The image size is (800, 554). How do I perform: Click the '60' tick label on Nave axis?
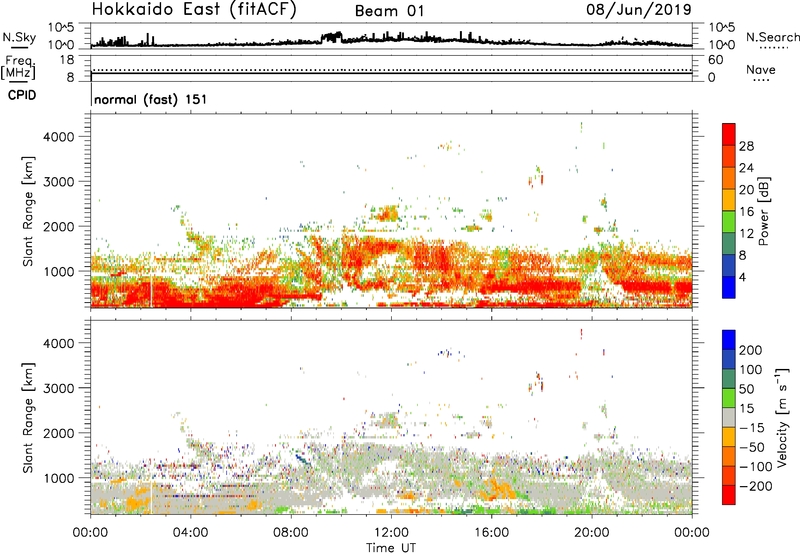pyautogui.click(x=715, y=60)
